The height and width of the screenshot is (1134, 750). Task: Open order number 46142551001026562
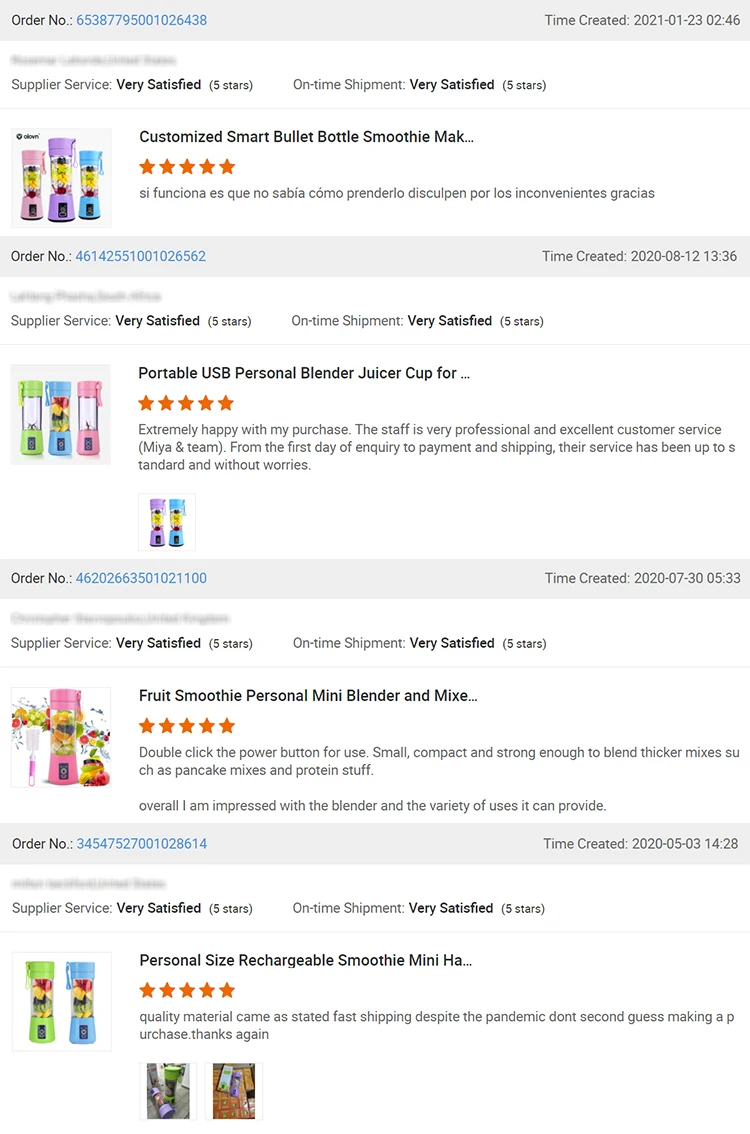pyautogui.click(x=140, y=256)
